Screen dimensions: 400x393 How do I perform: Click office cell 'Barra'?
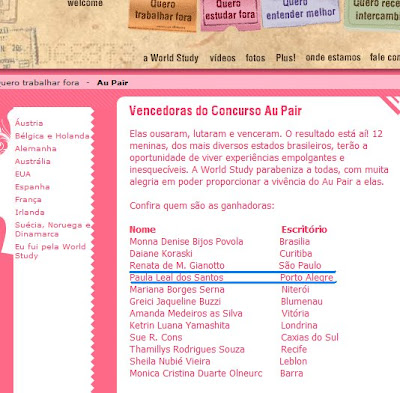[x=292, y=374]
